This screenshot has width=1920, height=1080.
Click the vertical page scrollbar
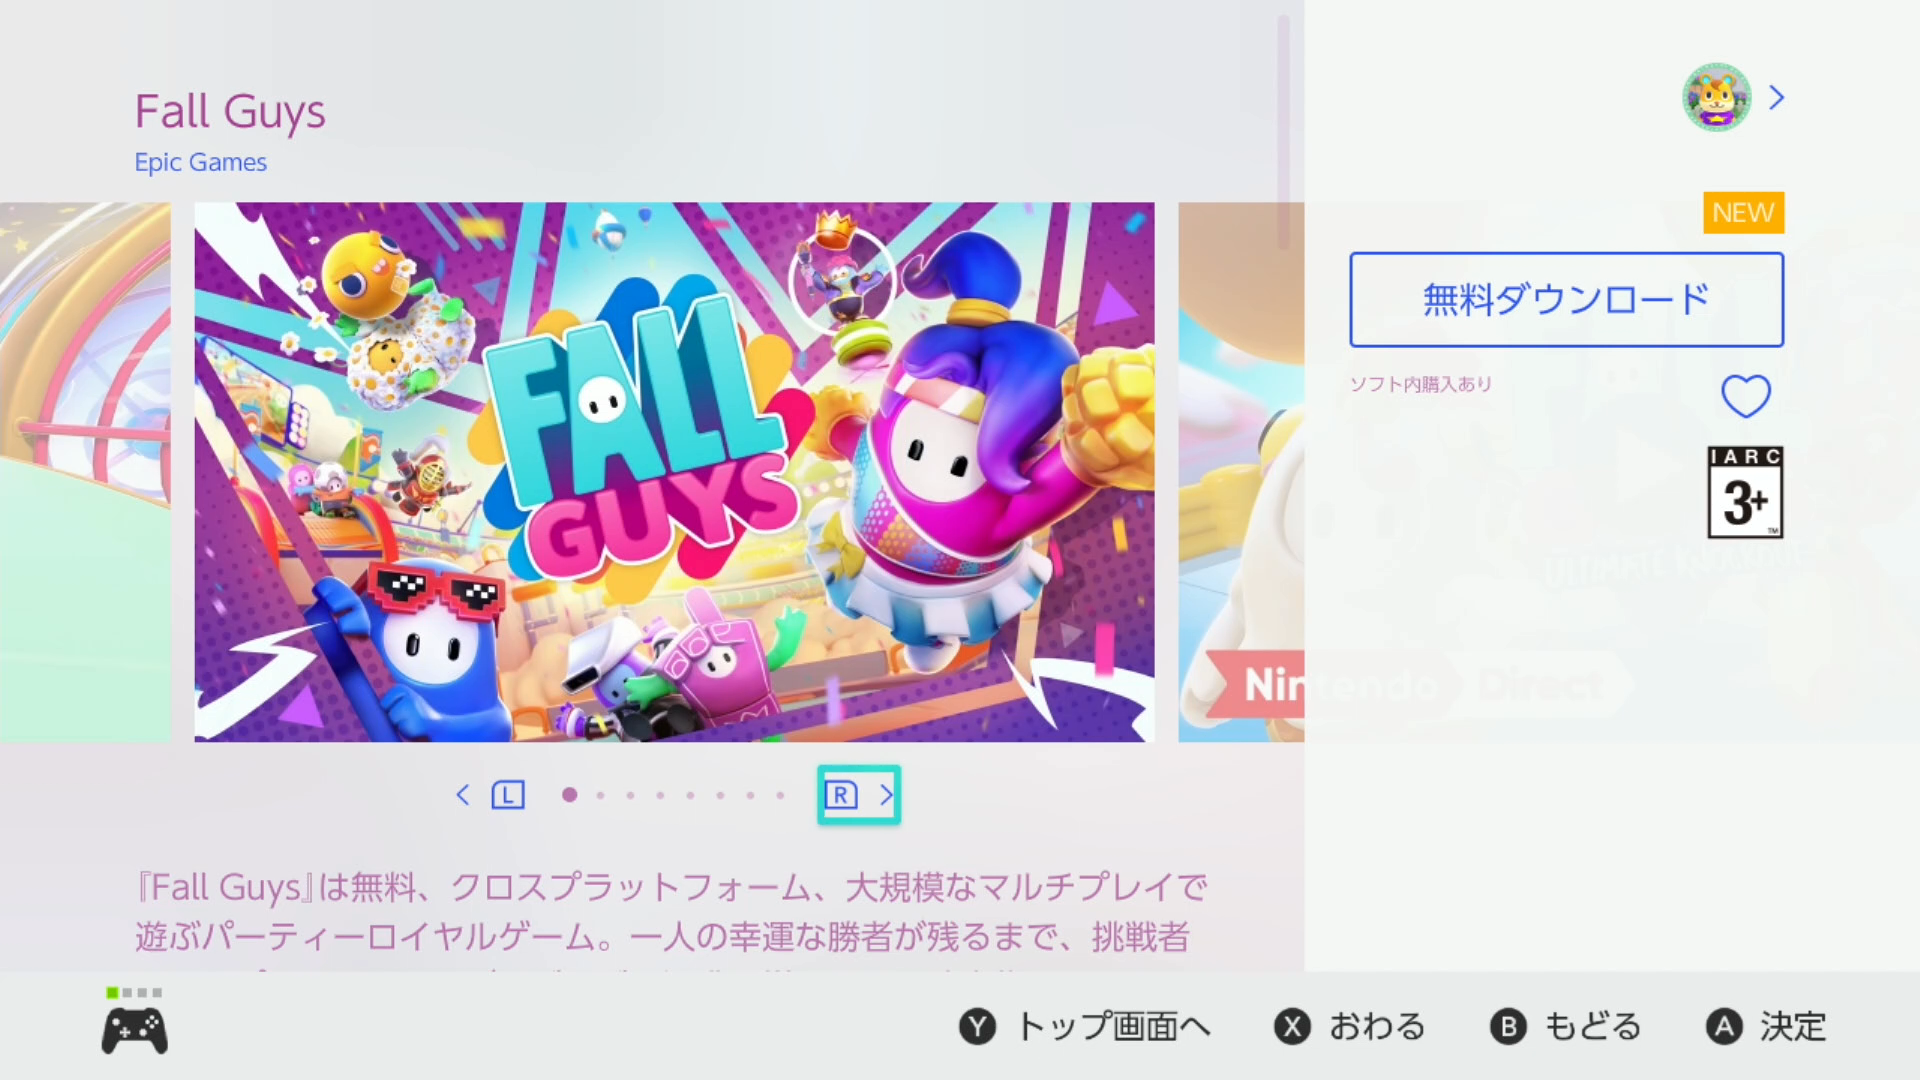click(x=1283, y=132)
